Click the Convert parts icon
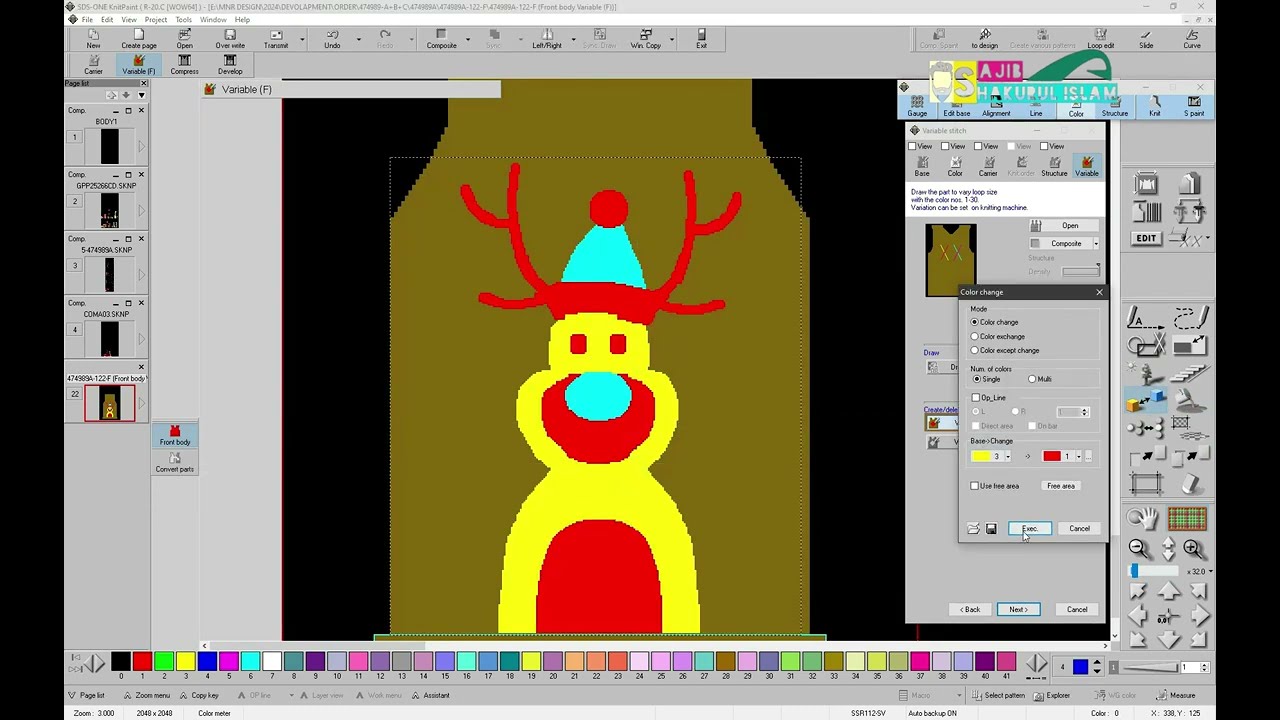Screen dimensions: 1280x720 pos(174,462)
